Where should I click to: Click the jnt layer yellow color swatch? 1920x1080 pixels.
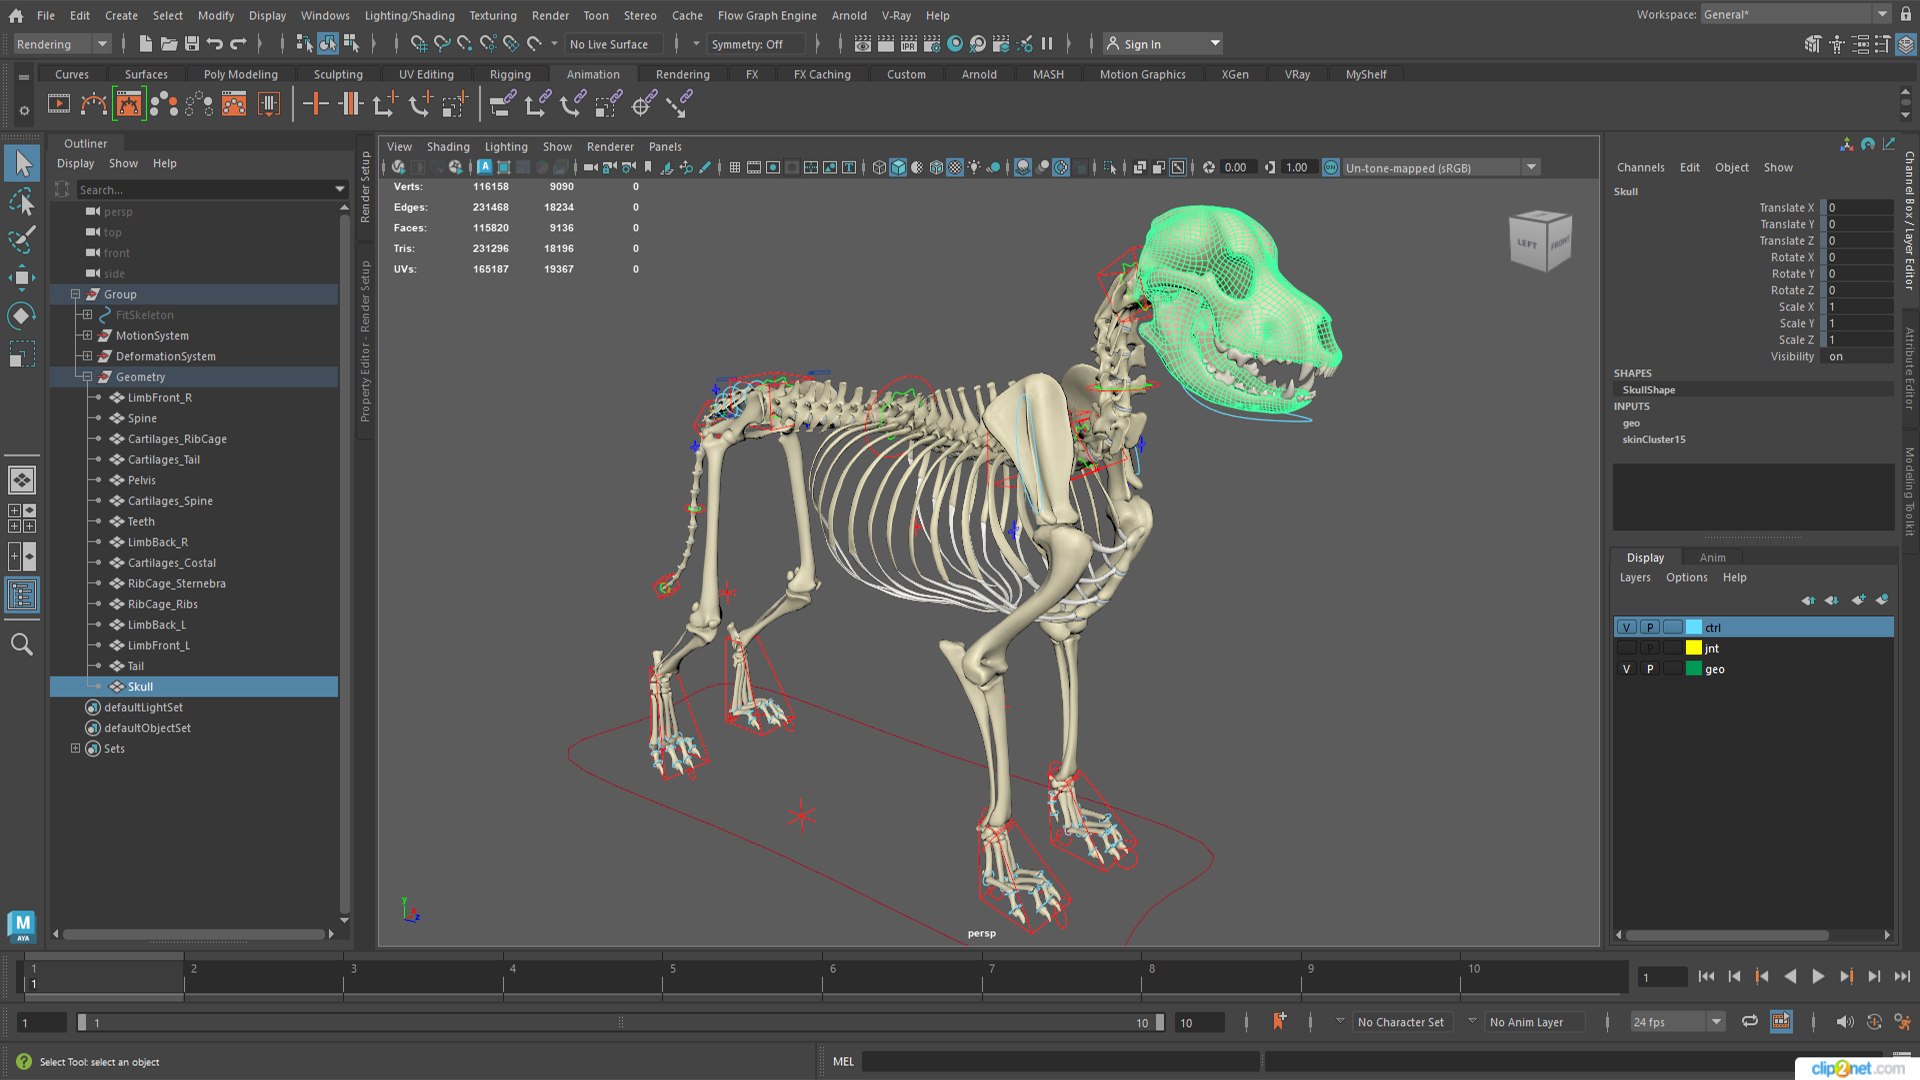coord(1694,648)
